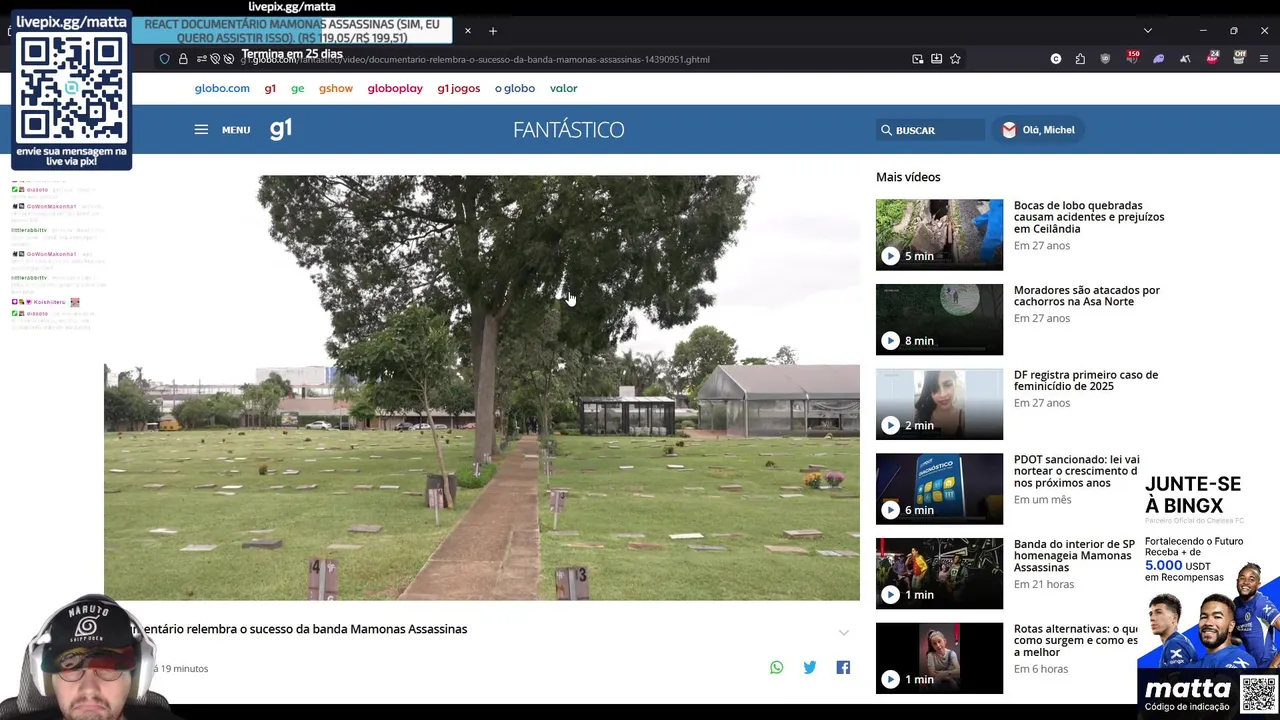Screen dimensions: 1280x720
Task: Open the o globo link
Action: [x=515, y=88]
